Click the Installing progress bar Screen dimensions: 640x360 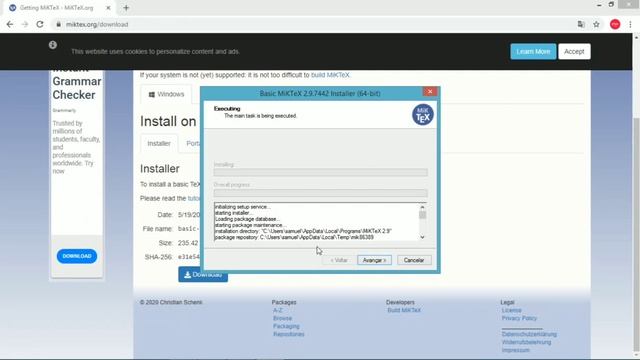[x=320, y=172]
